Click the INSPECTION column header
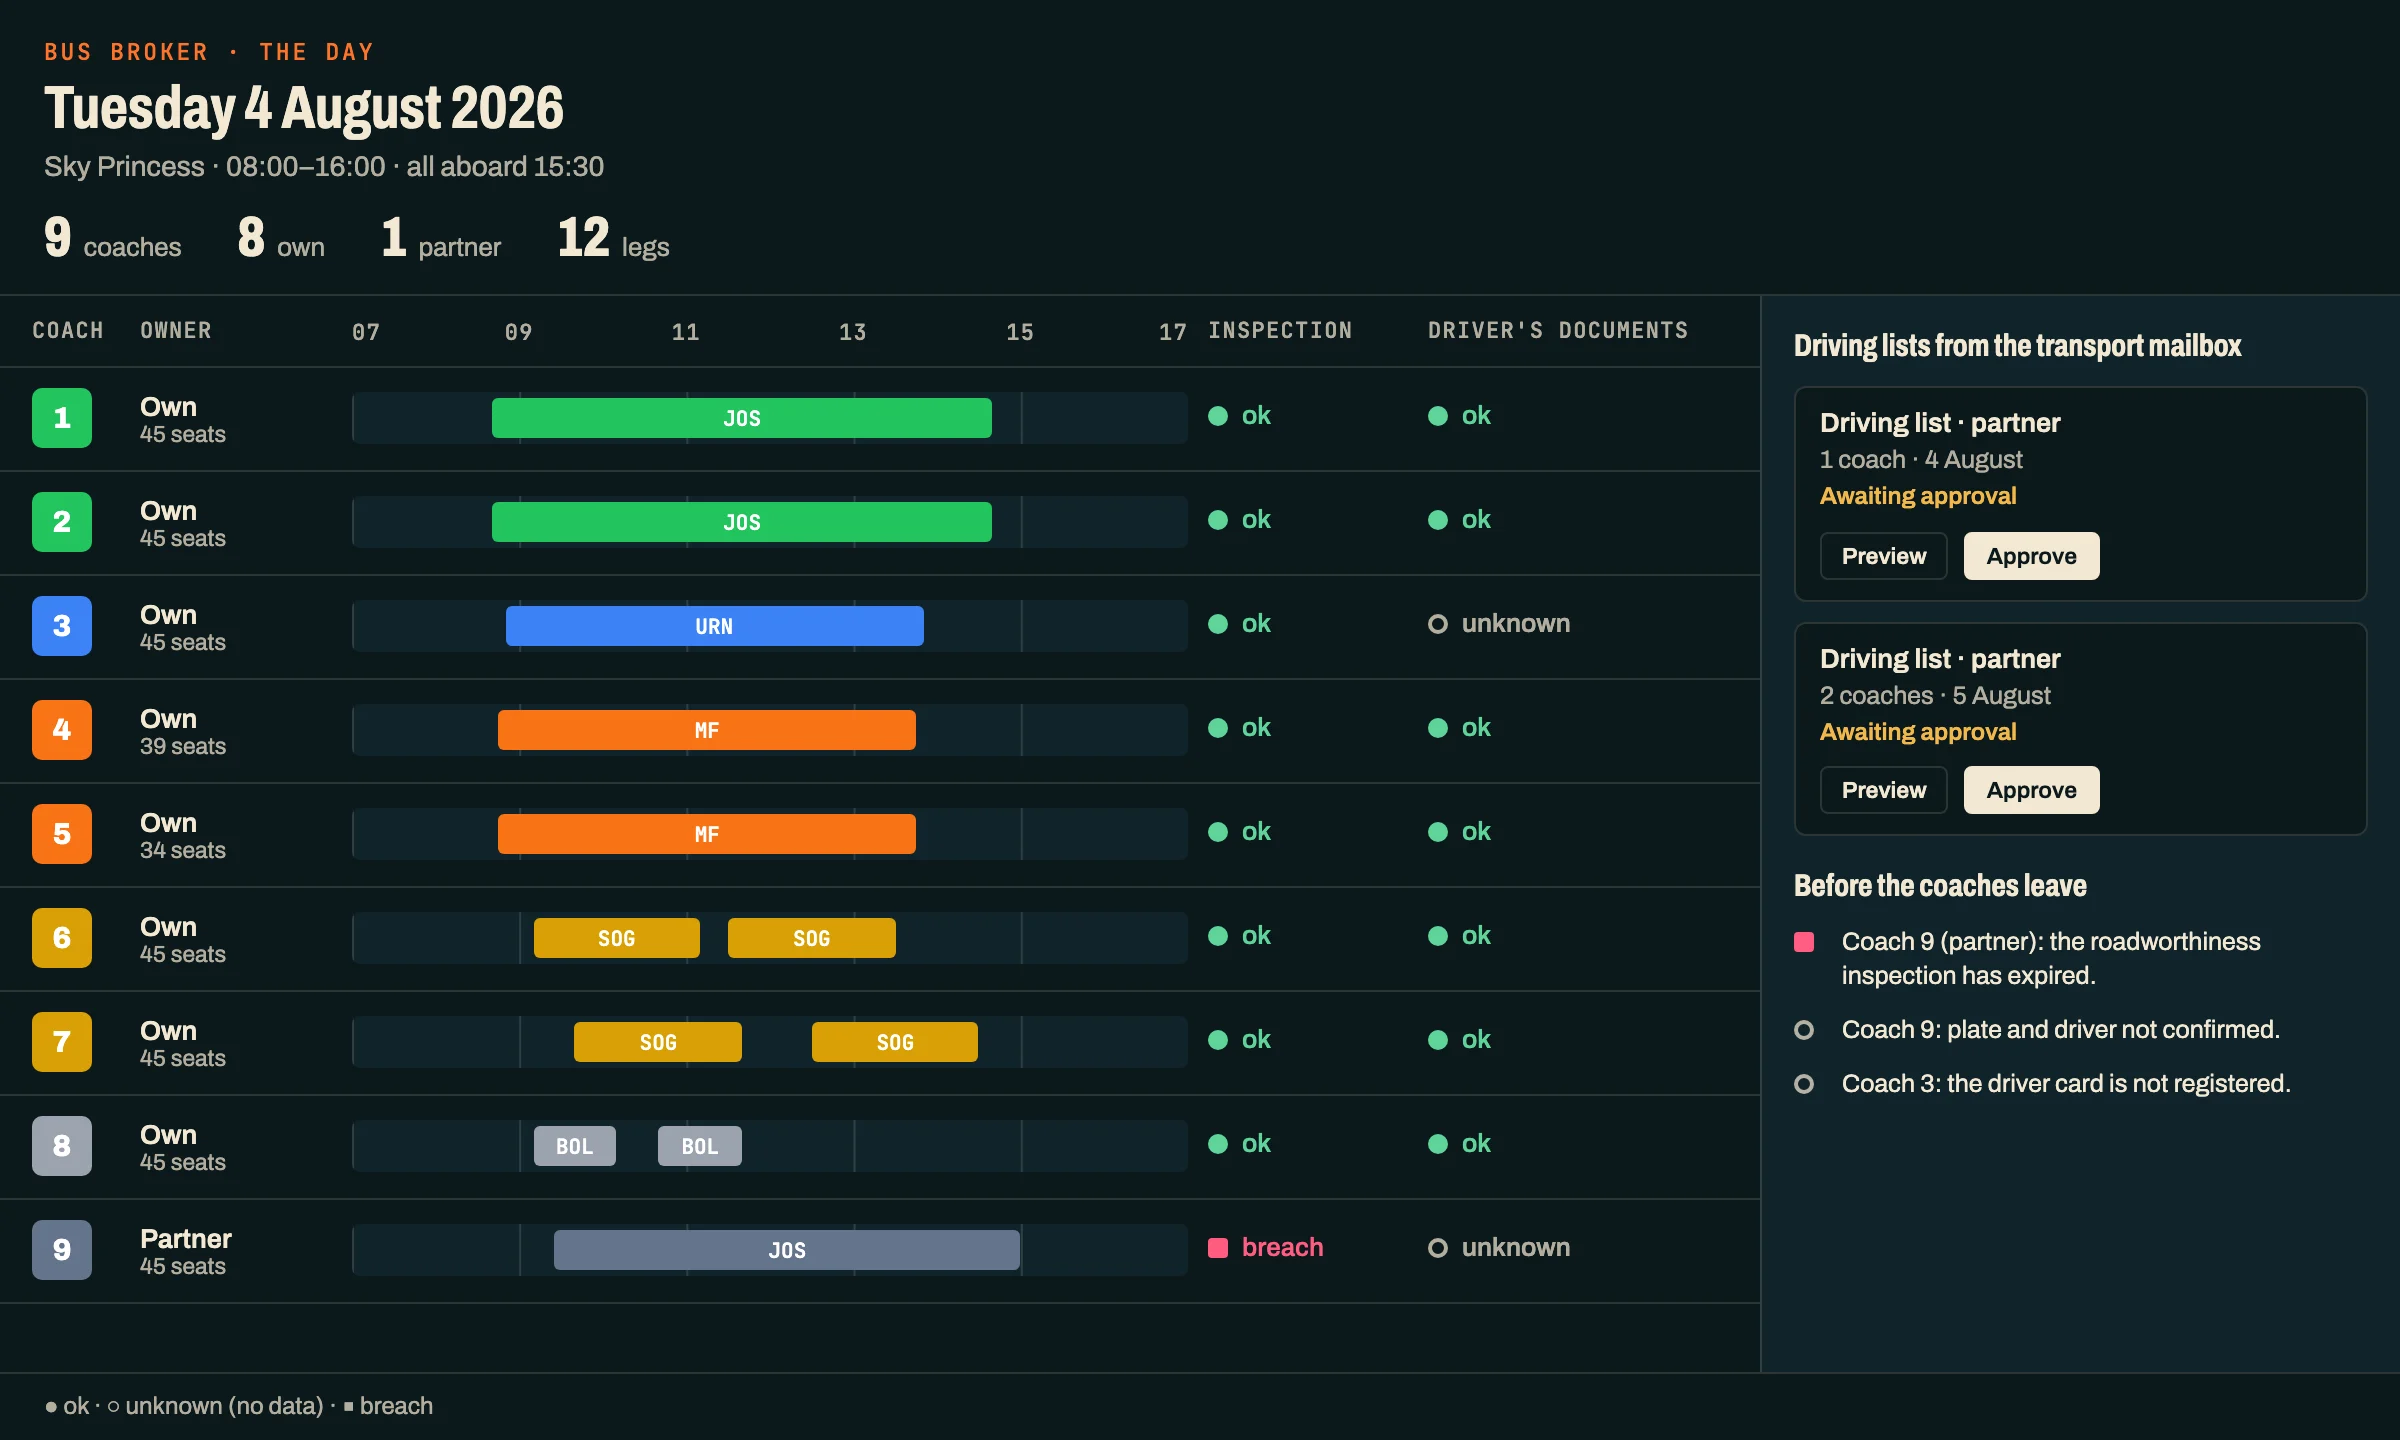The height and width of the screenshot is (1440, 2400). tap(1280, 331)
